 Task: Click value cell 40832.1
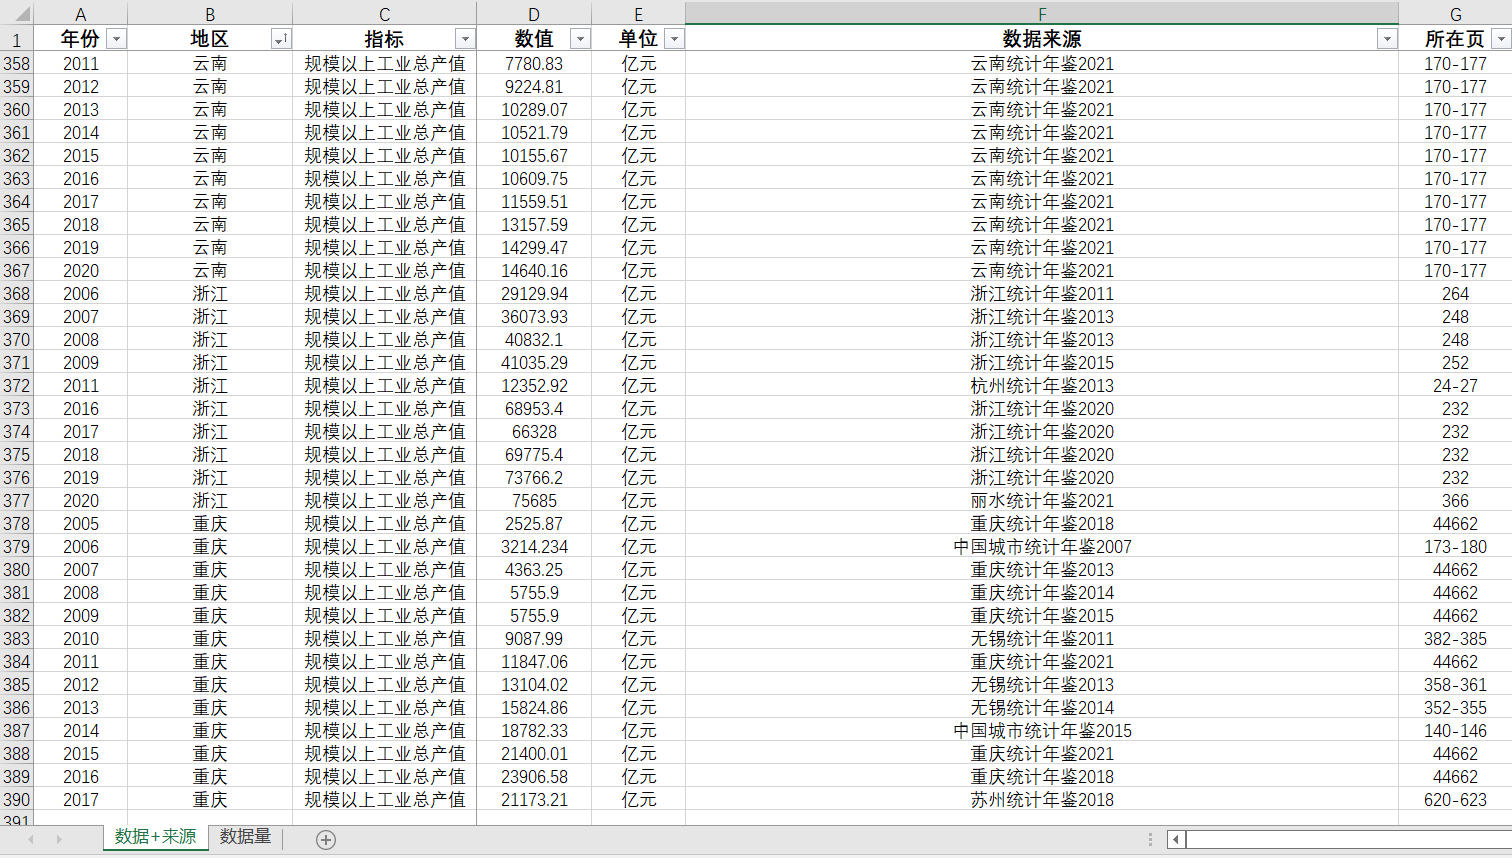pos(534,339)
